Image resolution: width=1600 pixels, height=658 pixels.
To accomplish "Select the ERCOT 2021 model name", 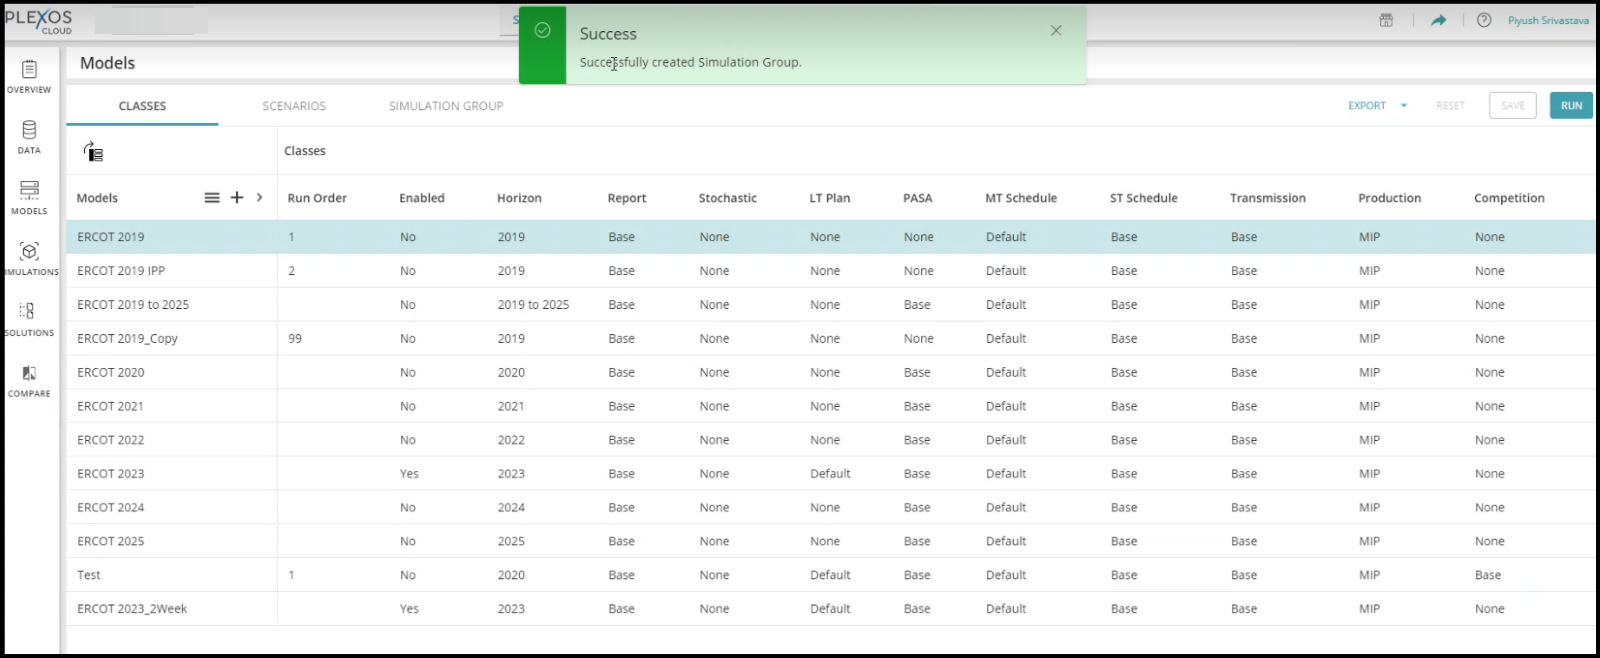I will coord(111,407).
